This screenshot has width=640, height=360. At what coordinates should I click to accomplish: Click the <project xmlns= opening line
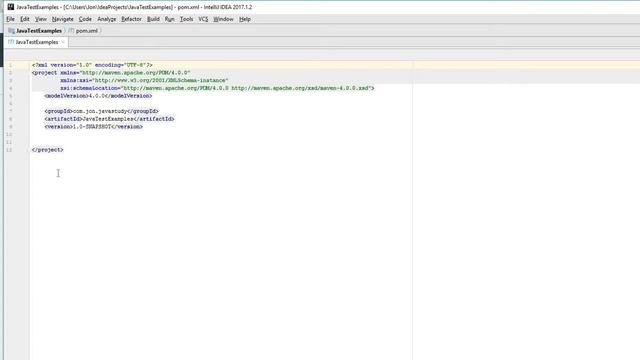click(111, 73)
